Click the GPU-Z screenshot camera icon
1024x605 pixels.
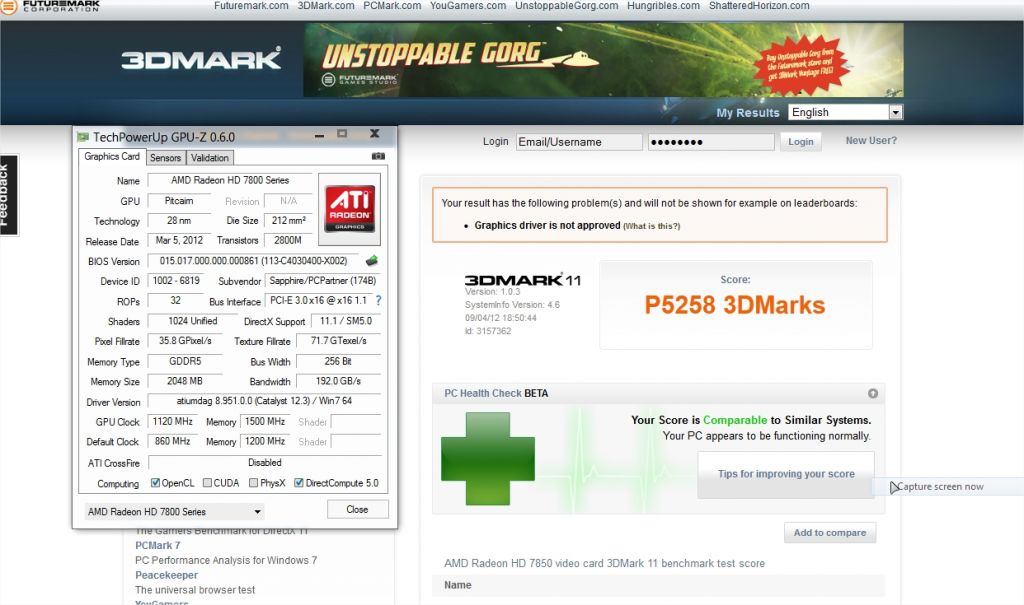tap(378, 156)
